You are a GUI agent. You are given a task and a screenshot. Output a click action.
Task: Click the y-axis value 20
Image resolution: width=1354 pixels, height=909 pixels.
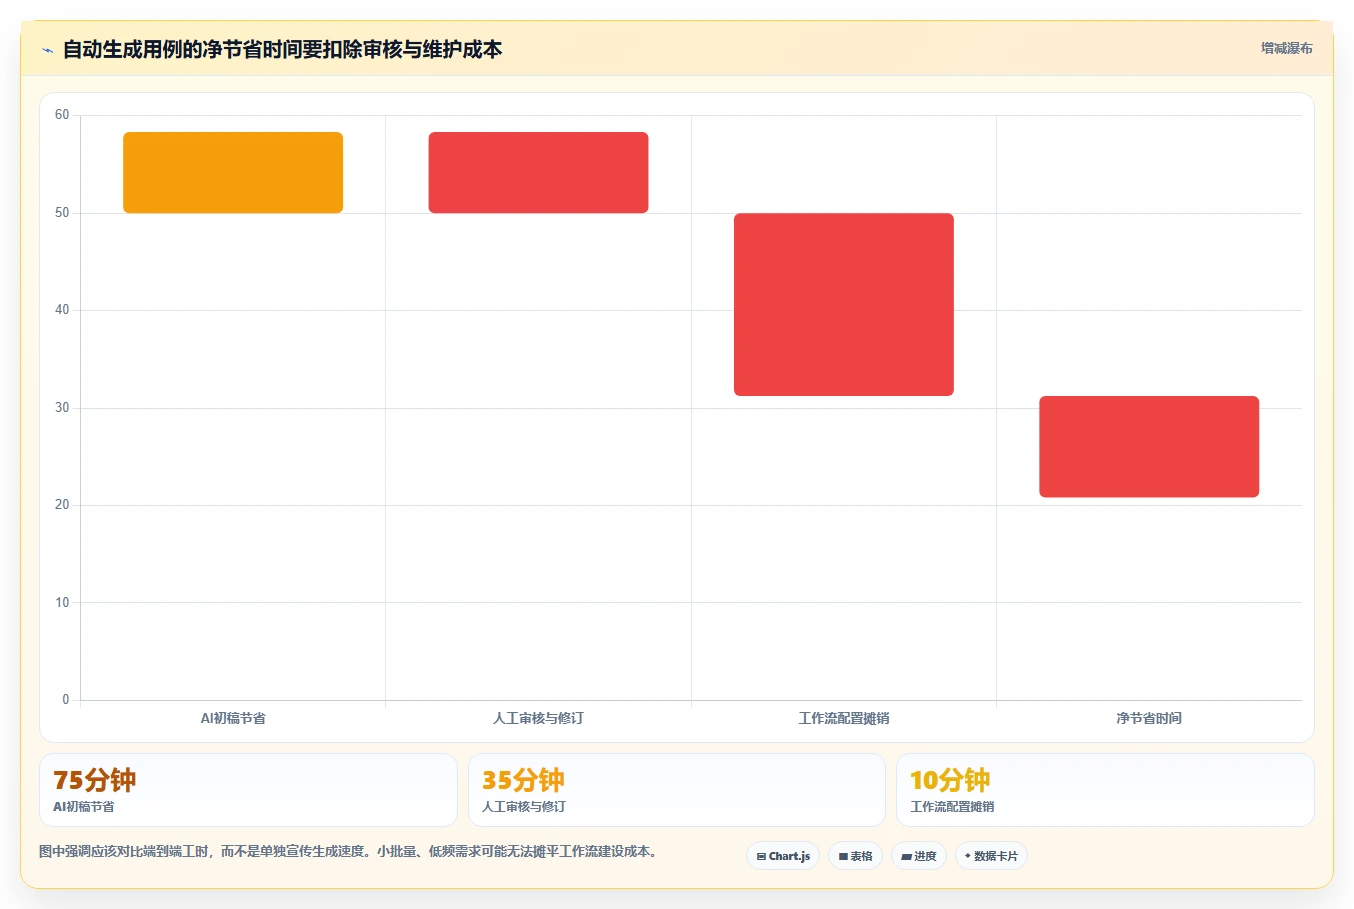(x=62, y=505)
